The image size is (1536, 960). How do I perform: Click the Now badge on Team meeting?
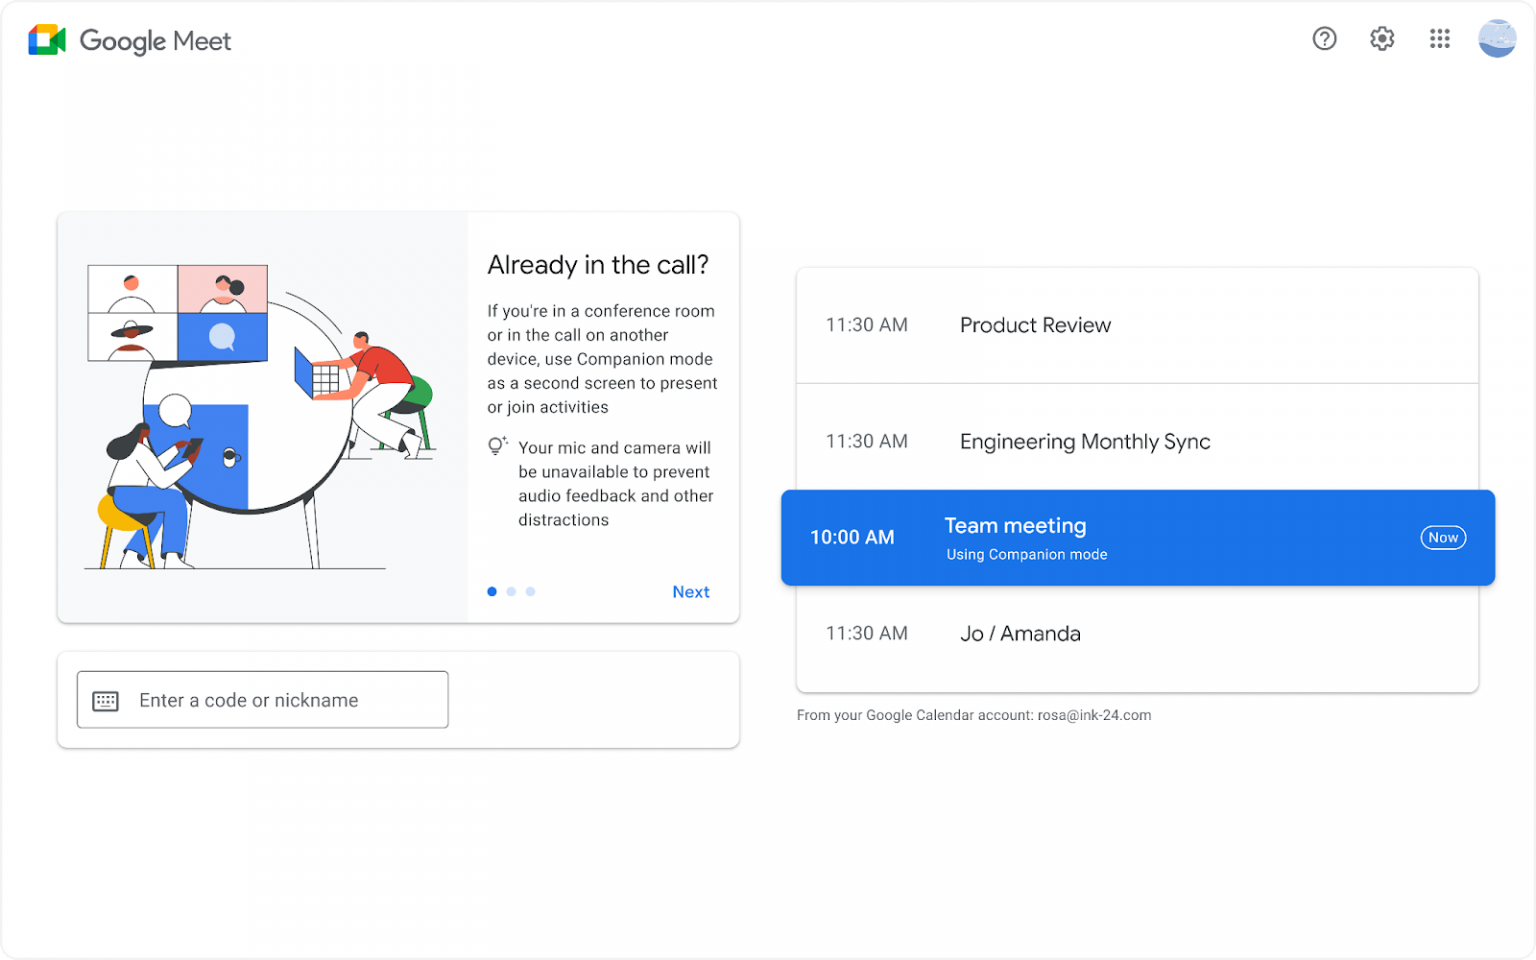[1443, 537]
